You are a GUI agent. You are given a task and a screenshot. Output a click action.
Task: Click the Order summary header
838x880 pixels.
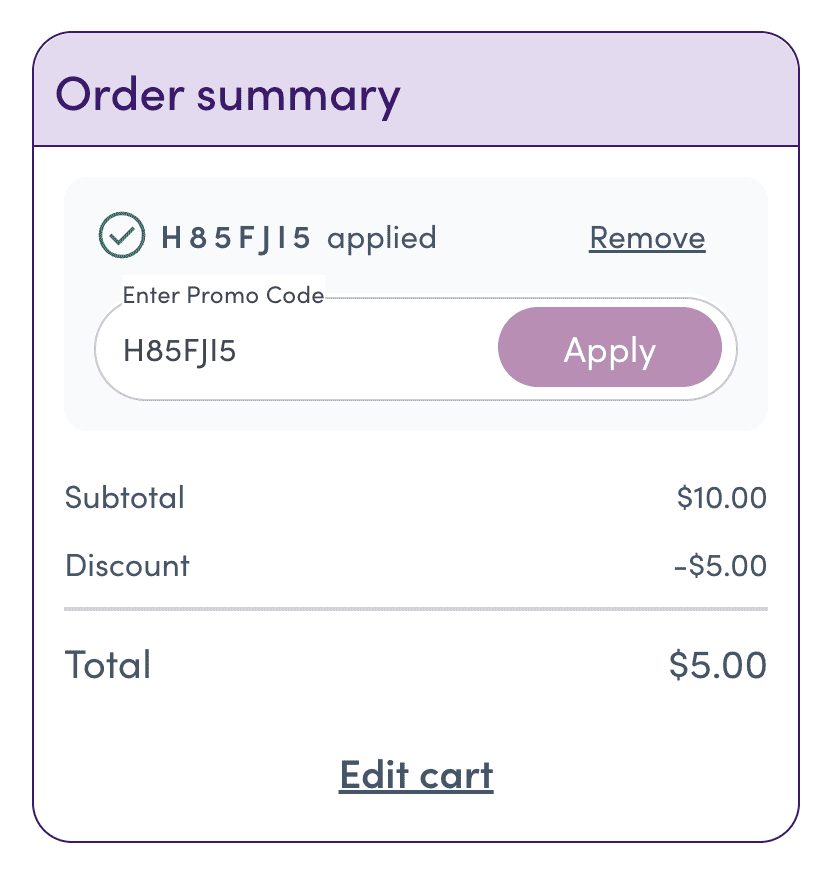tap(229, 95)
